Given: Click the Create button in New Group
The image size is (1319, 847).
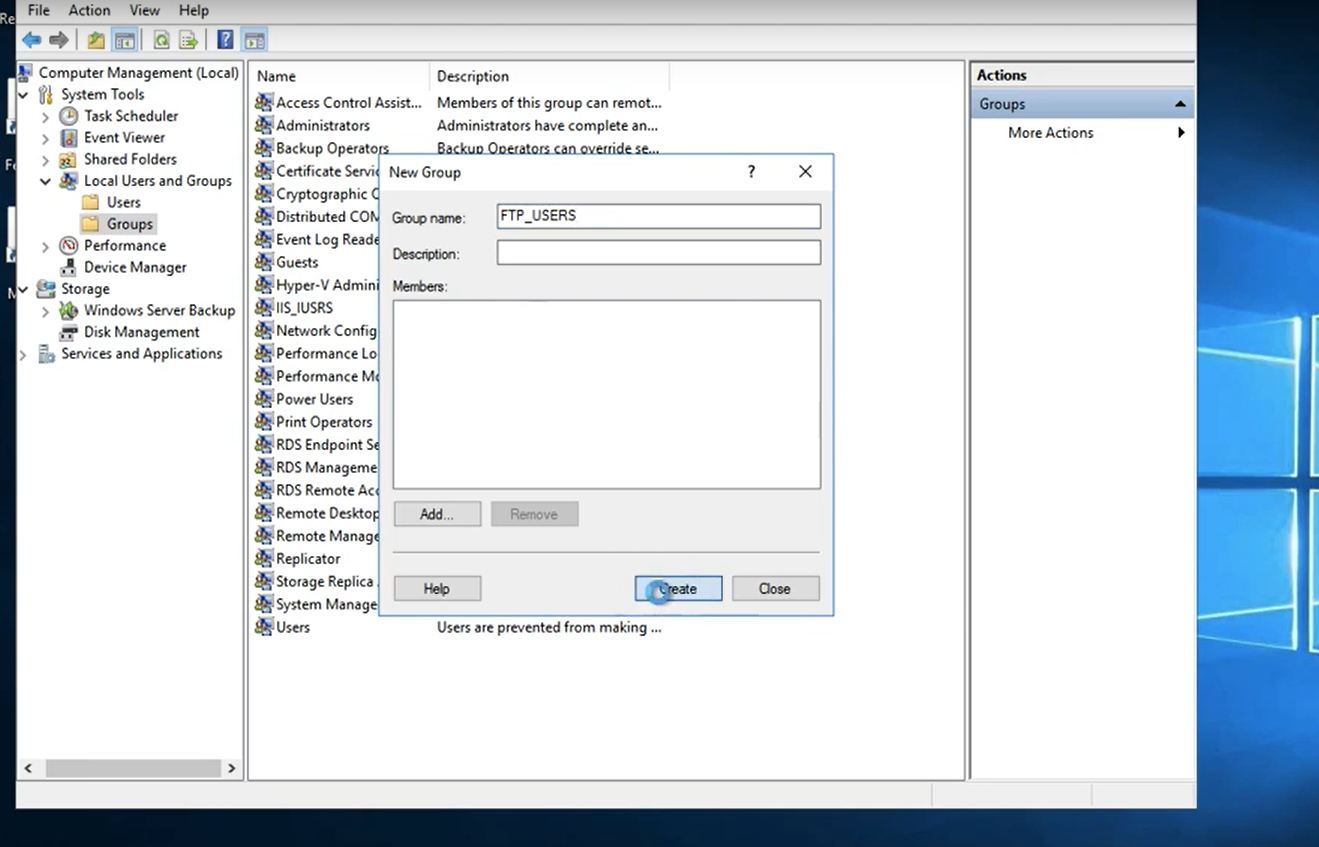Looking at the screenshot, I should 678,589.
